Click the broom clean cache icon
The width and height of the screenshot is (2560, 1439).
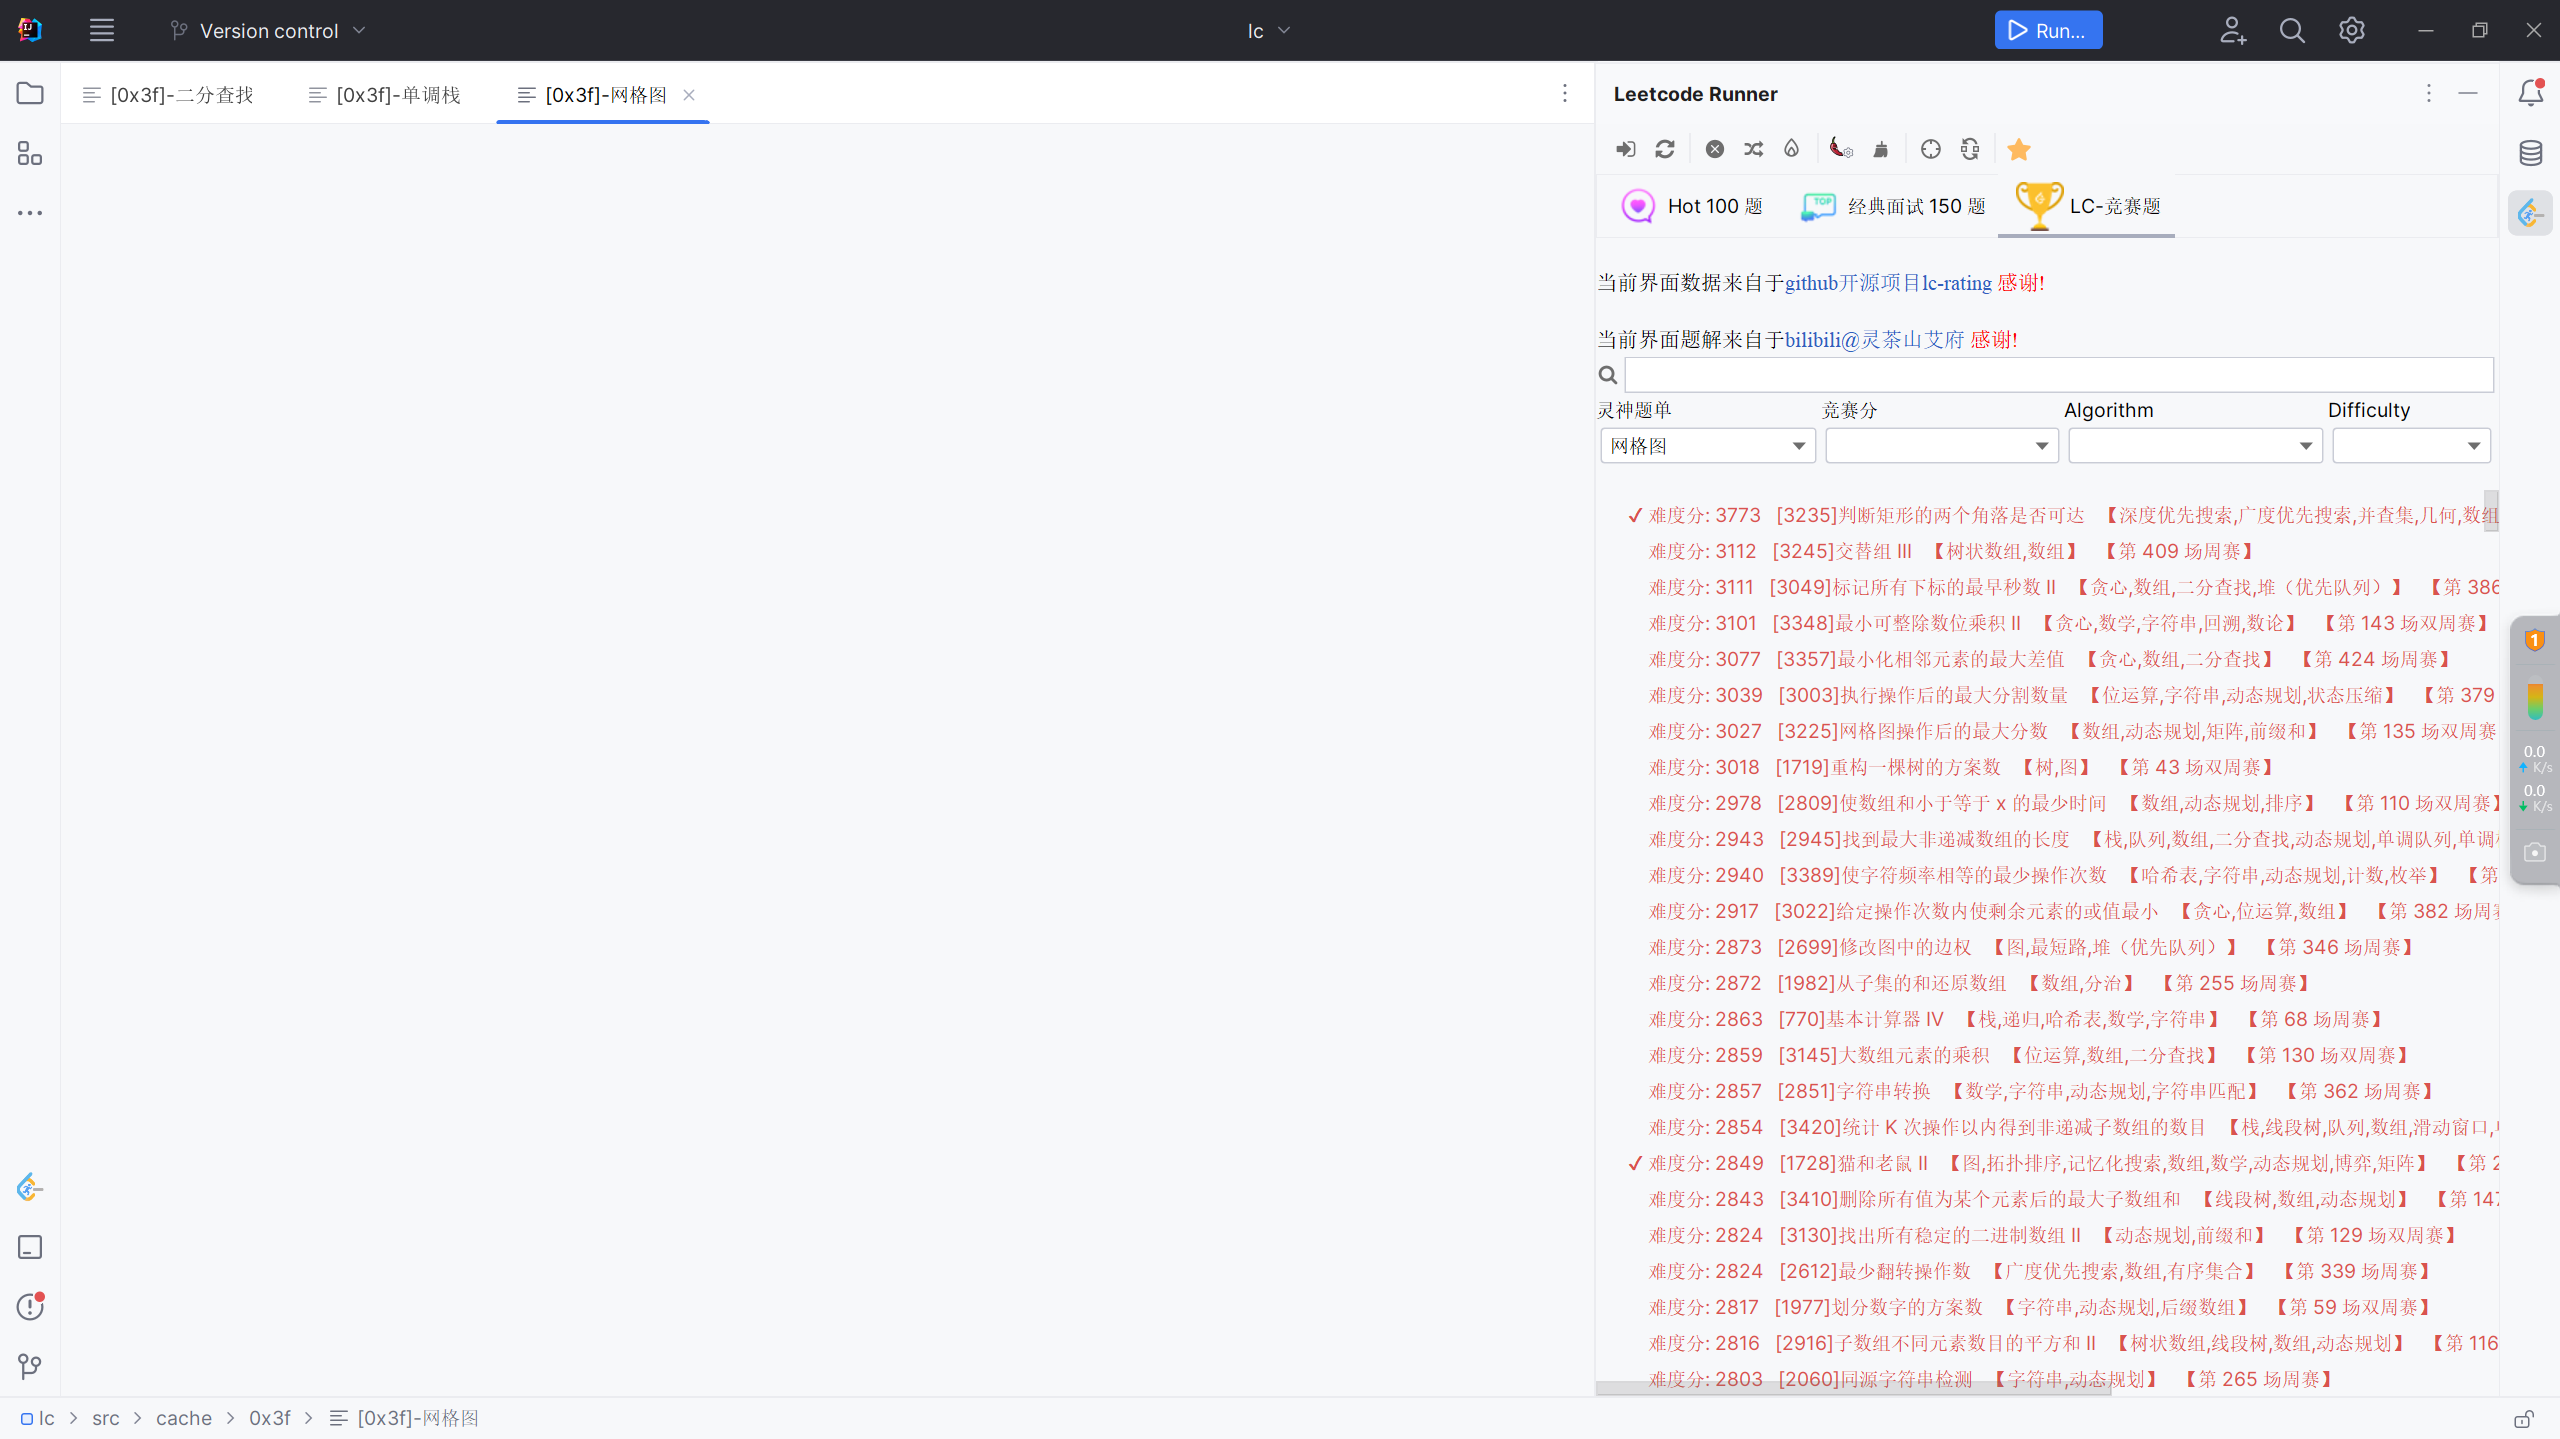tap(1881, 149)
